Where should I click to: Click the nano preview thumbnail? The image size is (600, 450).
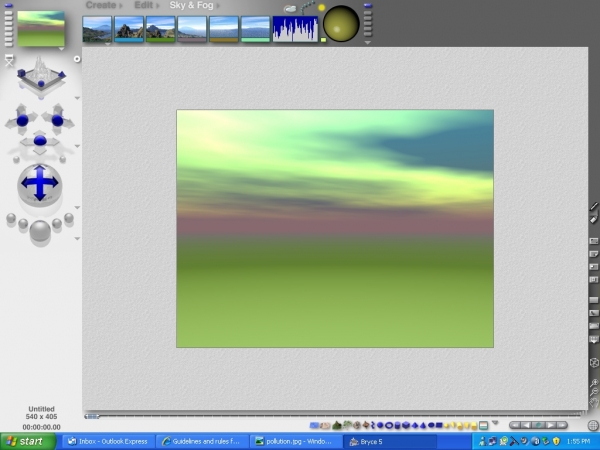(x=41, y=29)
